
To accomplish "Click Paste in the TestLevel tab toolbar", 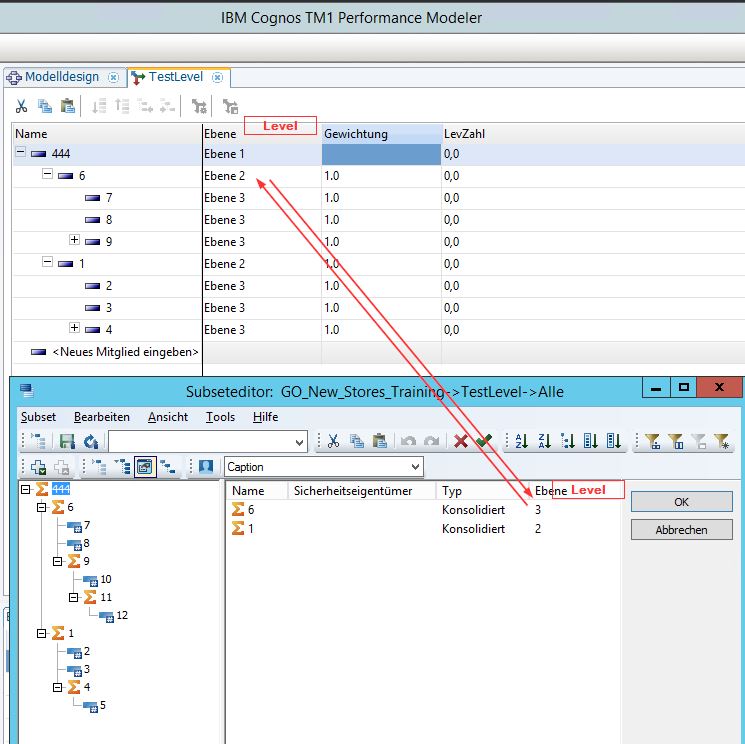I will tap(68, 106).
